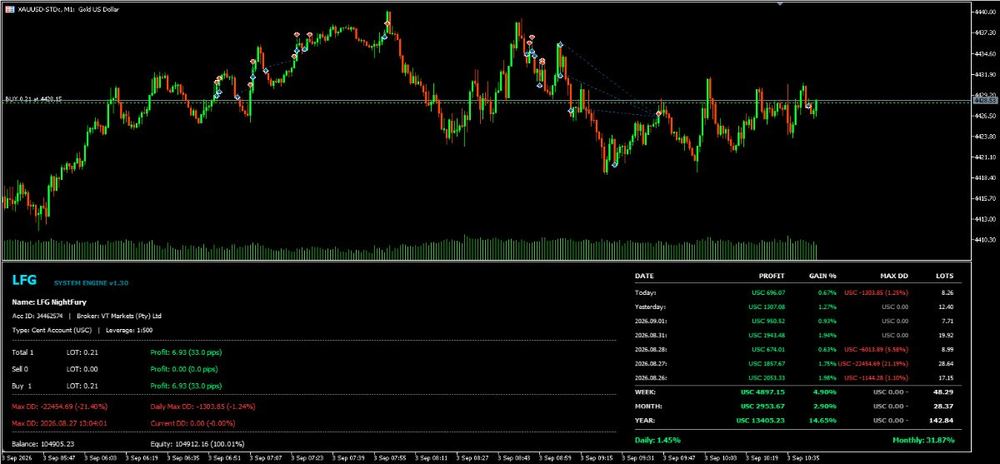This screenshot has width=1000, height=464.
Task: Click the Total 1 positions label
Action: (22, 352)
